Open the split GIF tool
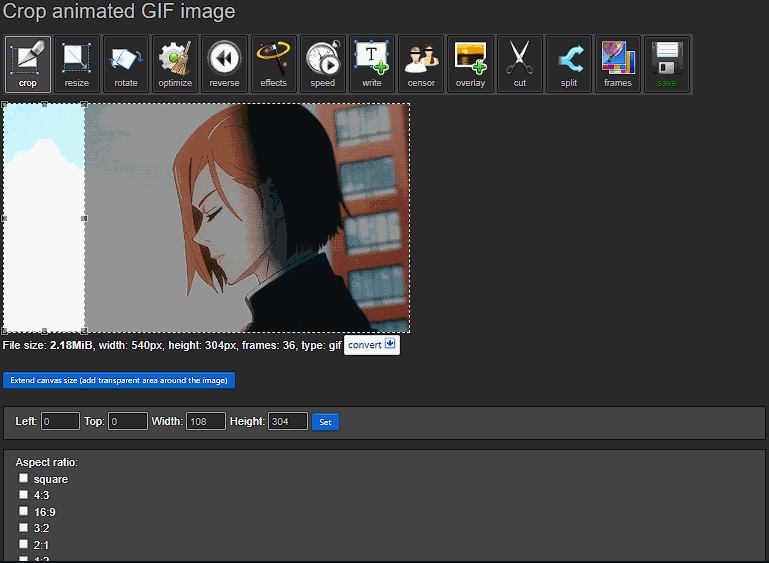 point(568,64)
